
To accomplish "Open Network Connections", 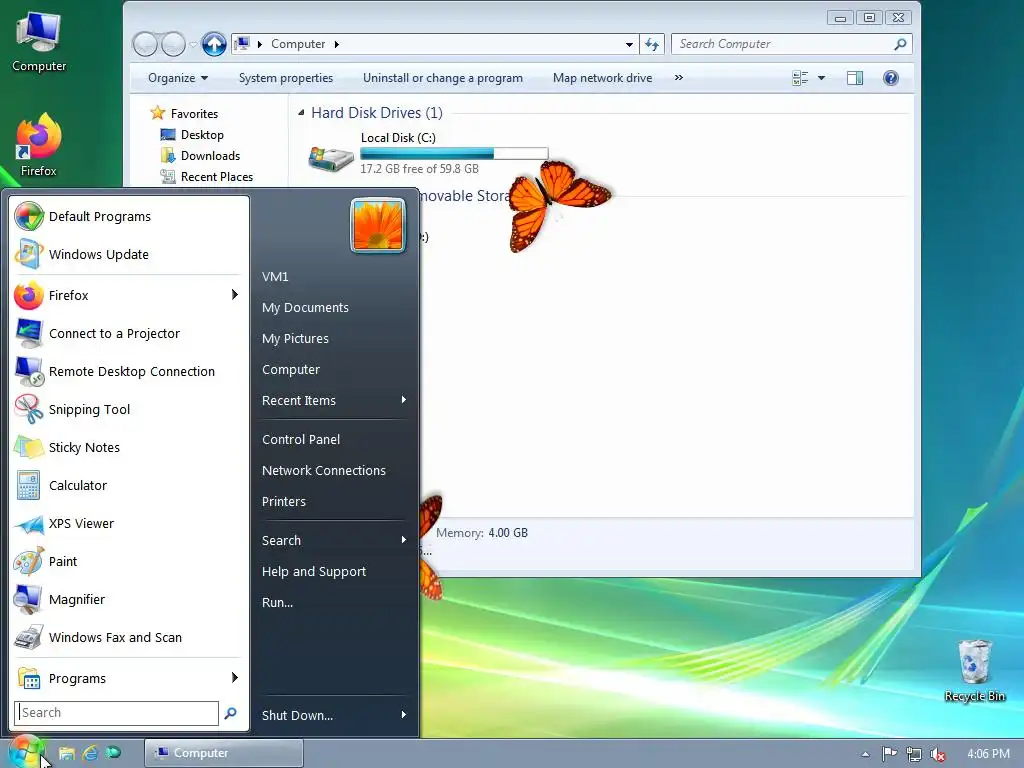I will coord(324,470).
